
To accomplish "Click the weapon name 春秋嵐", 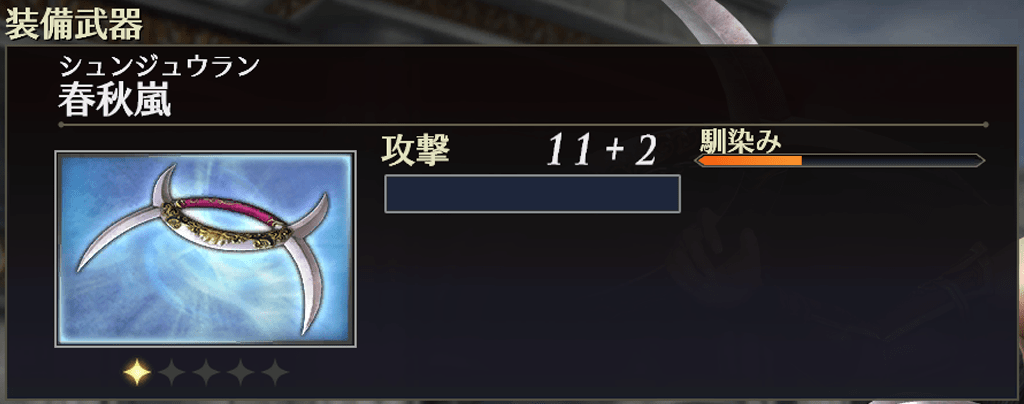I will click(x=114, y=101).
